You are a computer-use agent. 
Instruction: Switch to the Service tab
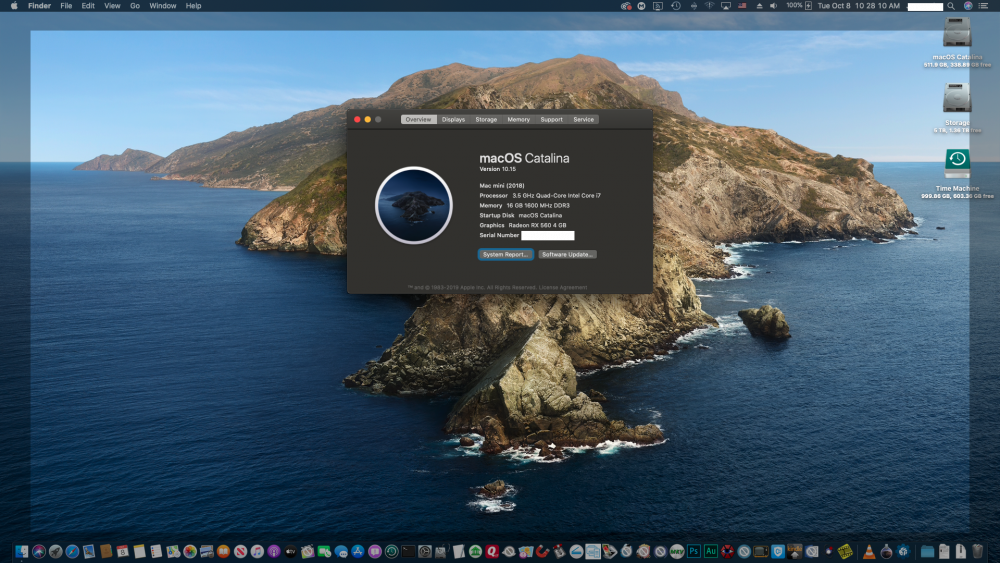(584, 119)
